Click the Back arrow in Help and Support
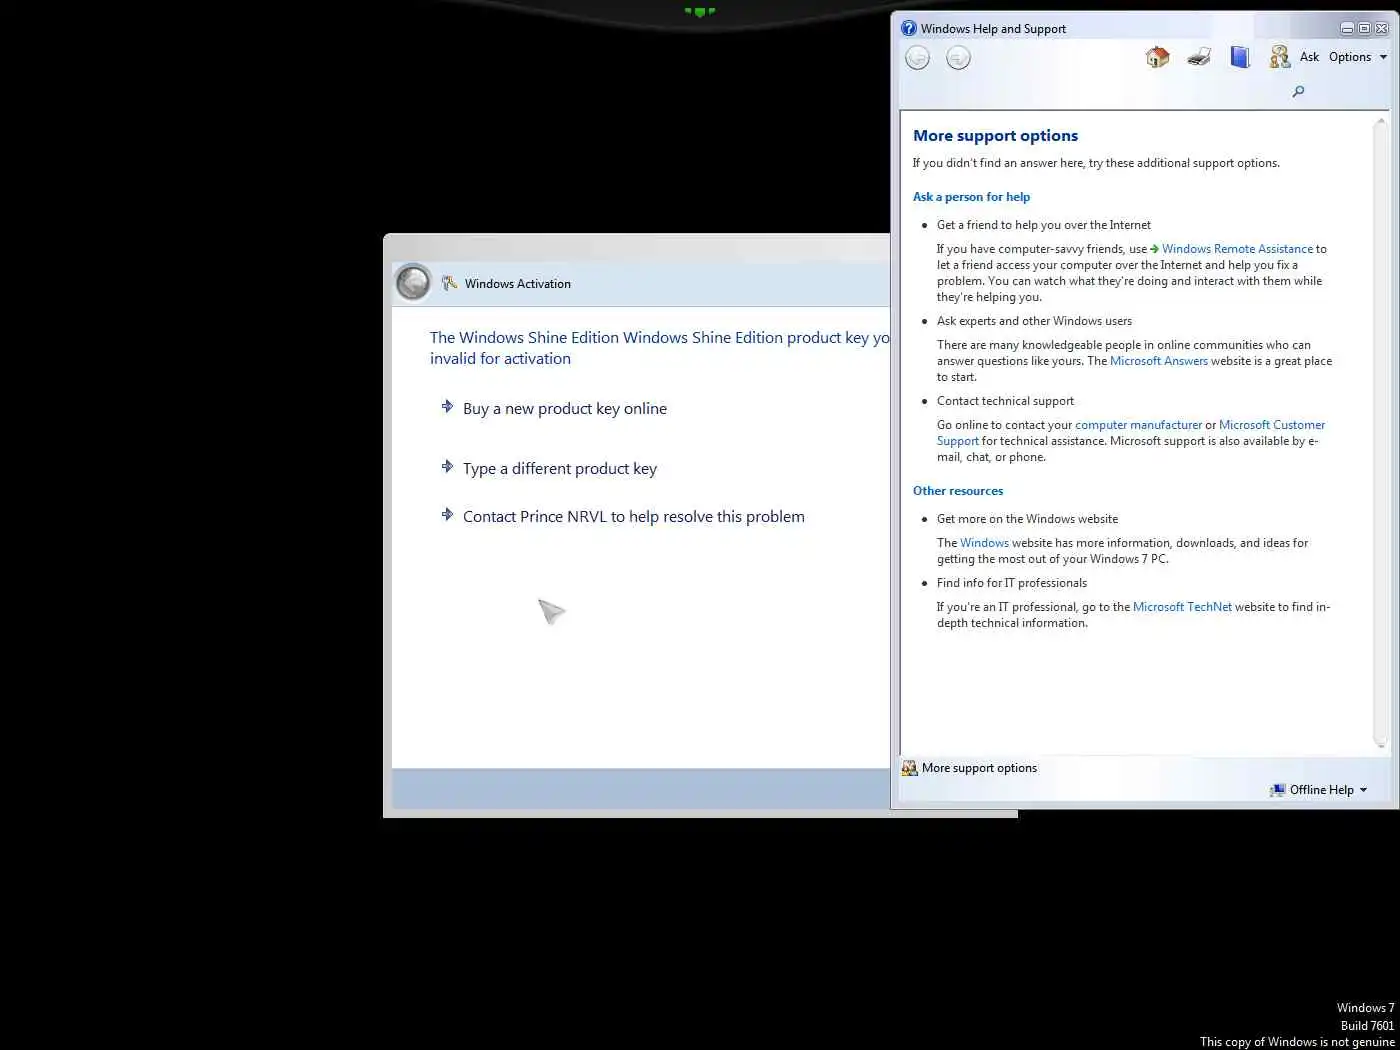 coord(917,58)
